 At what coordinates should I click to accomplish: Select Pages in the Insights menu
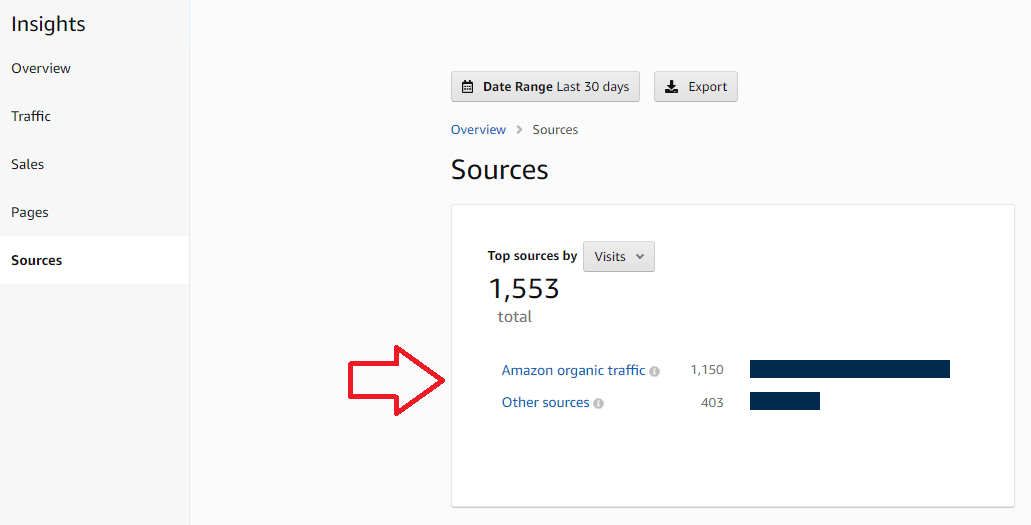[x=30, y=212]
